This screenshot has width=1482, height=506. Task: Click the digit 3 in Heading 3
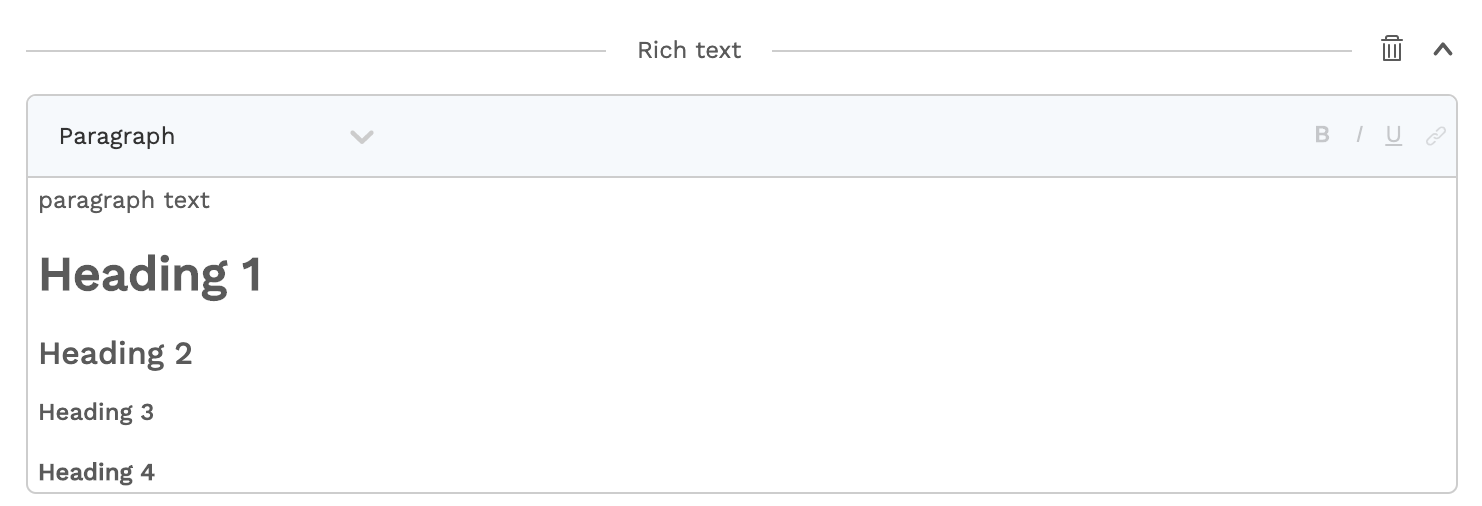[x=147, y=412]
